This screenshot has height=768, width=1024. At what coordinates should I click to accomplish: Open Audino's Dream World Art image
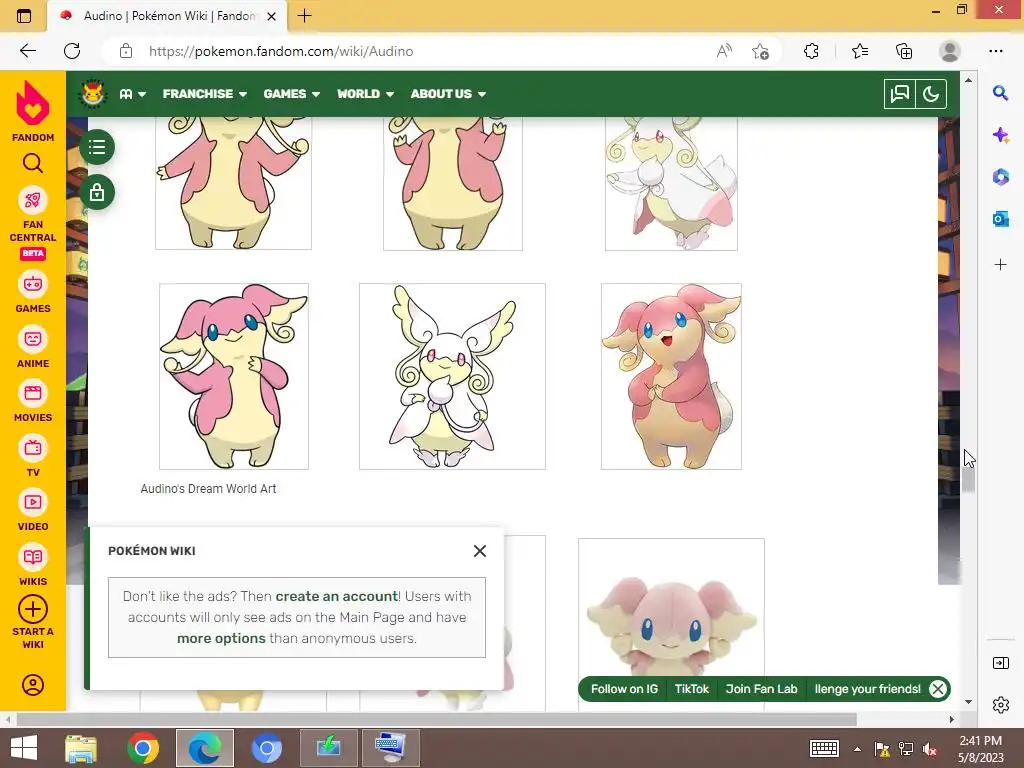click(234, 376)
